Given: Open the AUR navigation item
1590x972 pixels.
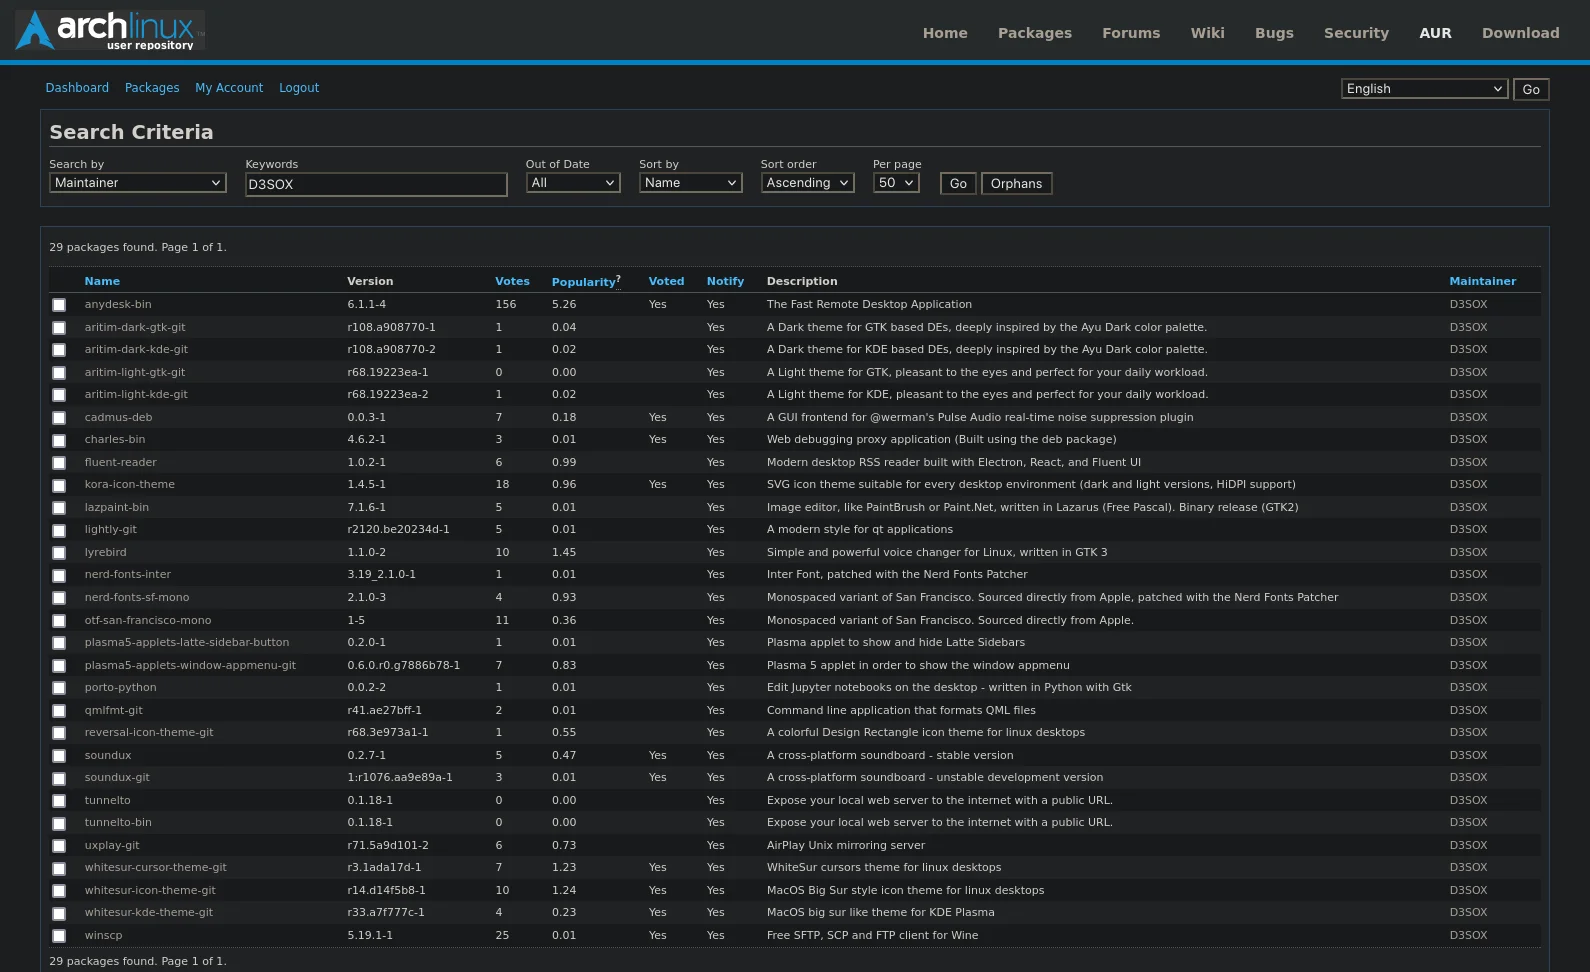Looking at the screenshot, I should (x=1435, y=33).
